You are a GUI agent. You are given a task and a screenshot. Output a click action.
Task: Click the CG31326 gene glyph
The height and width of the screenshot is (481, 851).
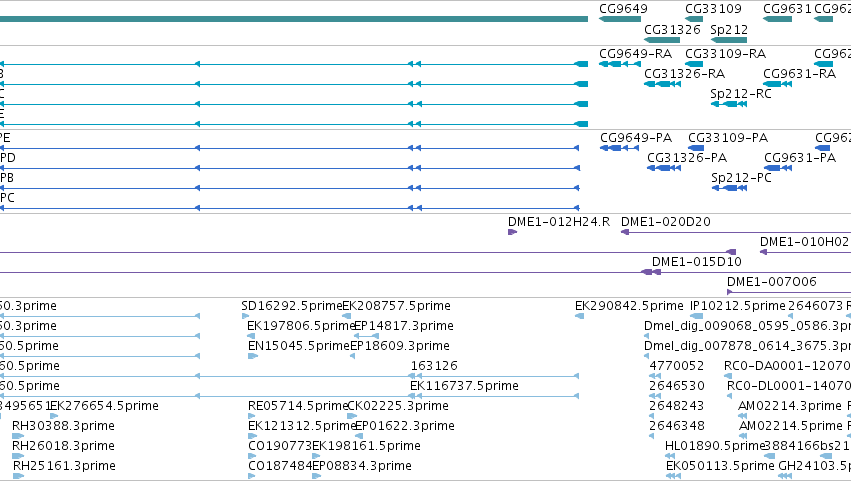pos(662,40)
